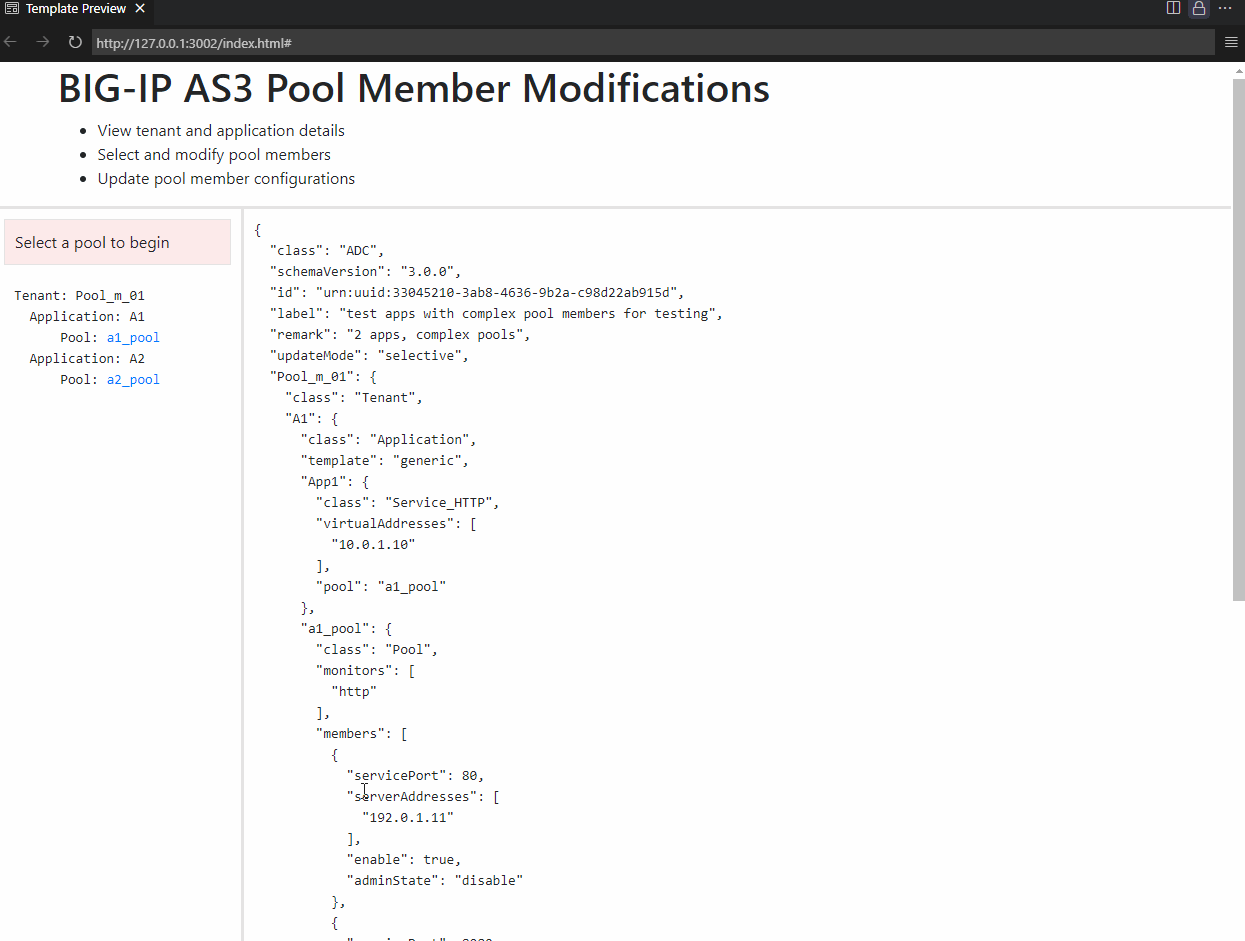Screen dimensions: 1245x941
Task: Go forward in the preview browser
Action: pyautogui.click(x=43, y=42)
